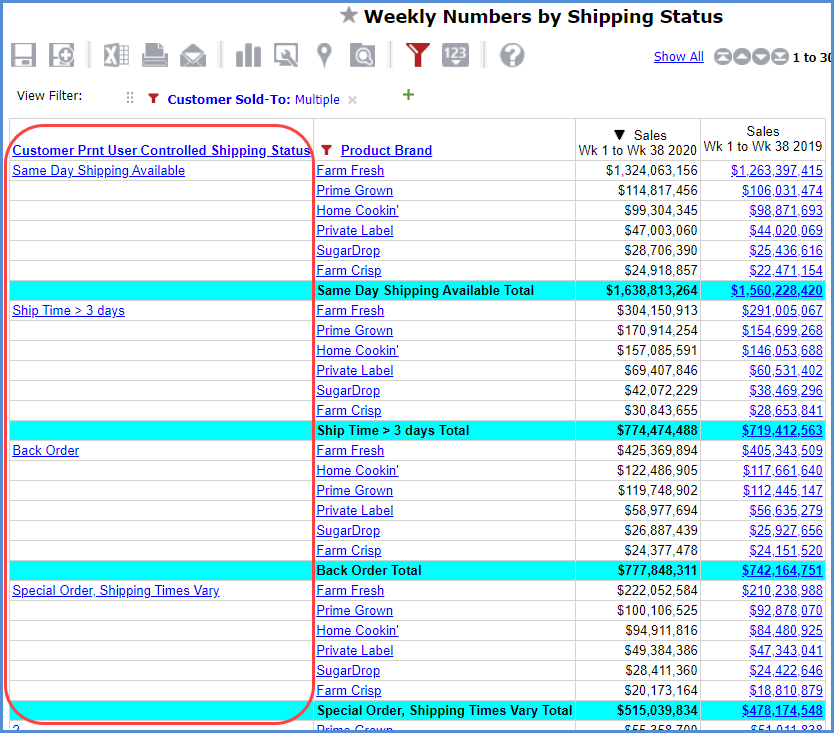Click the map pin icon
Screen dimensions: 834x733
324,55
